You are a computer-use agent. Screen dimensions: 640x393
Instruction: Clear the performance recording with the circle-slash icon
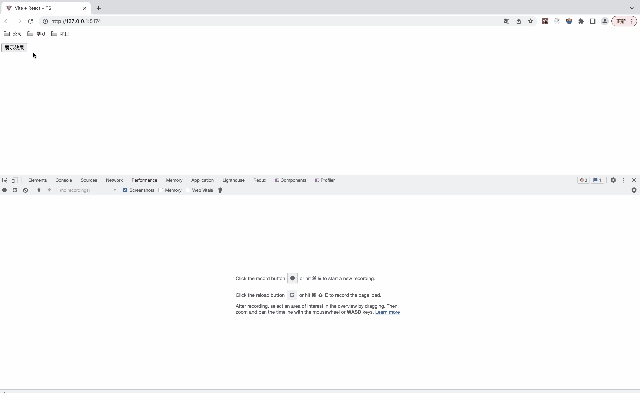pyautogui.click(x=26, y=190)
